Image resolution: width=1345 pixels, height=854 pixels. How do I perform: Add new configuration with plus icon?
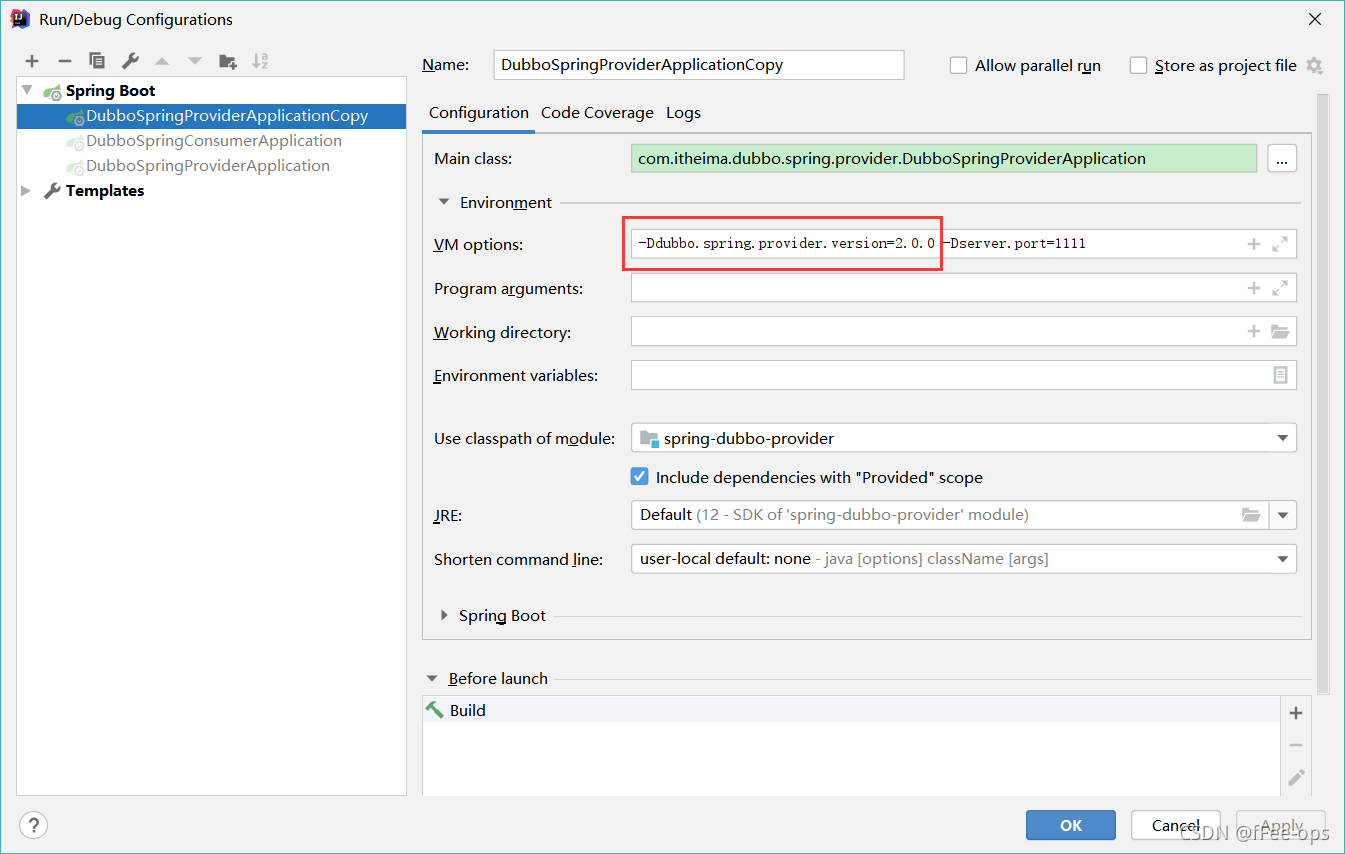[32, 61]
